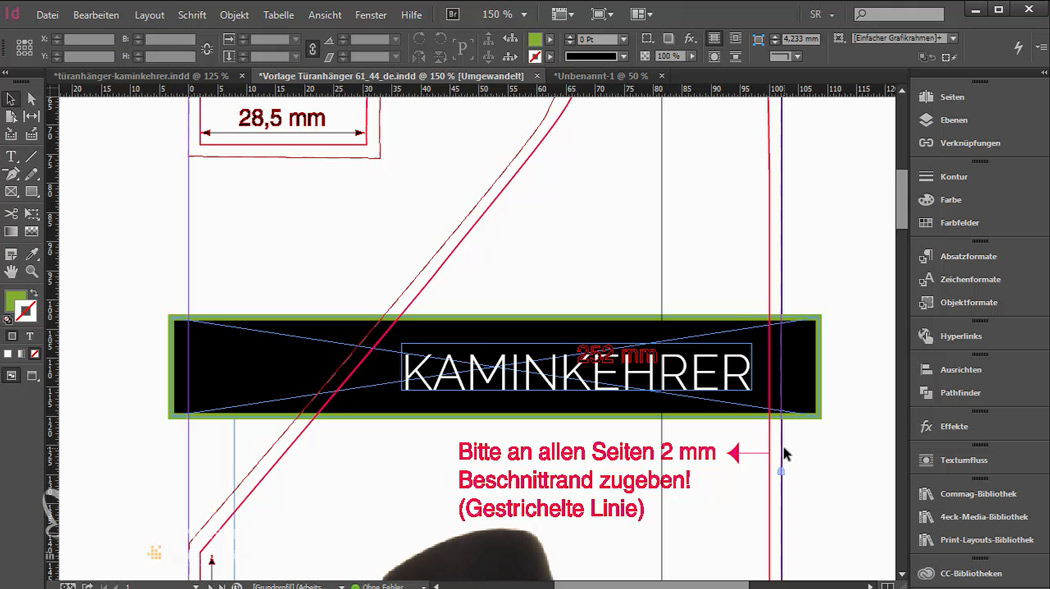Select the Direct Selection tool

coord(31,99)
